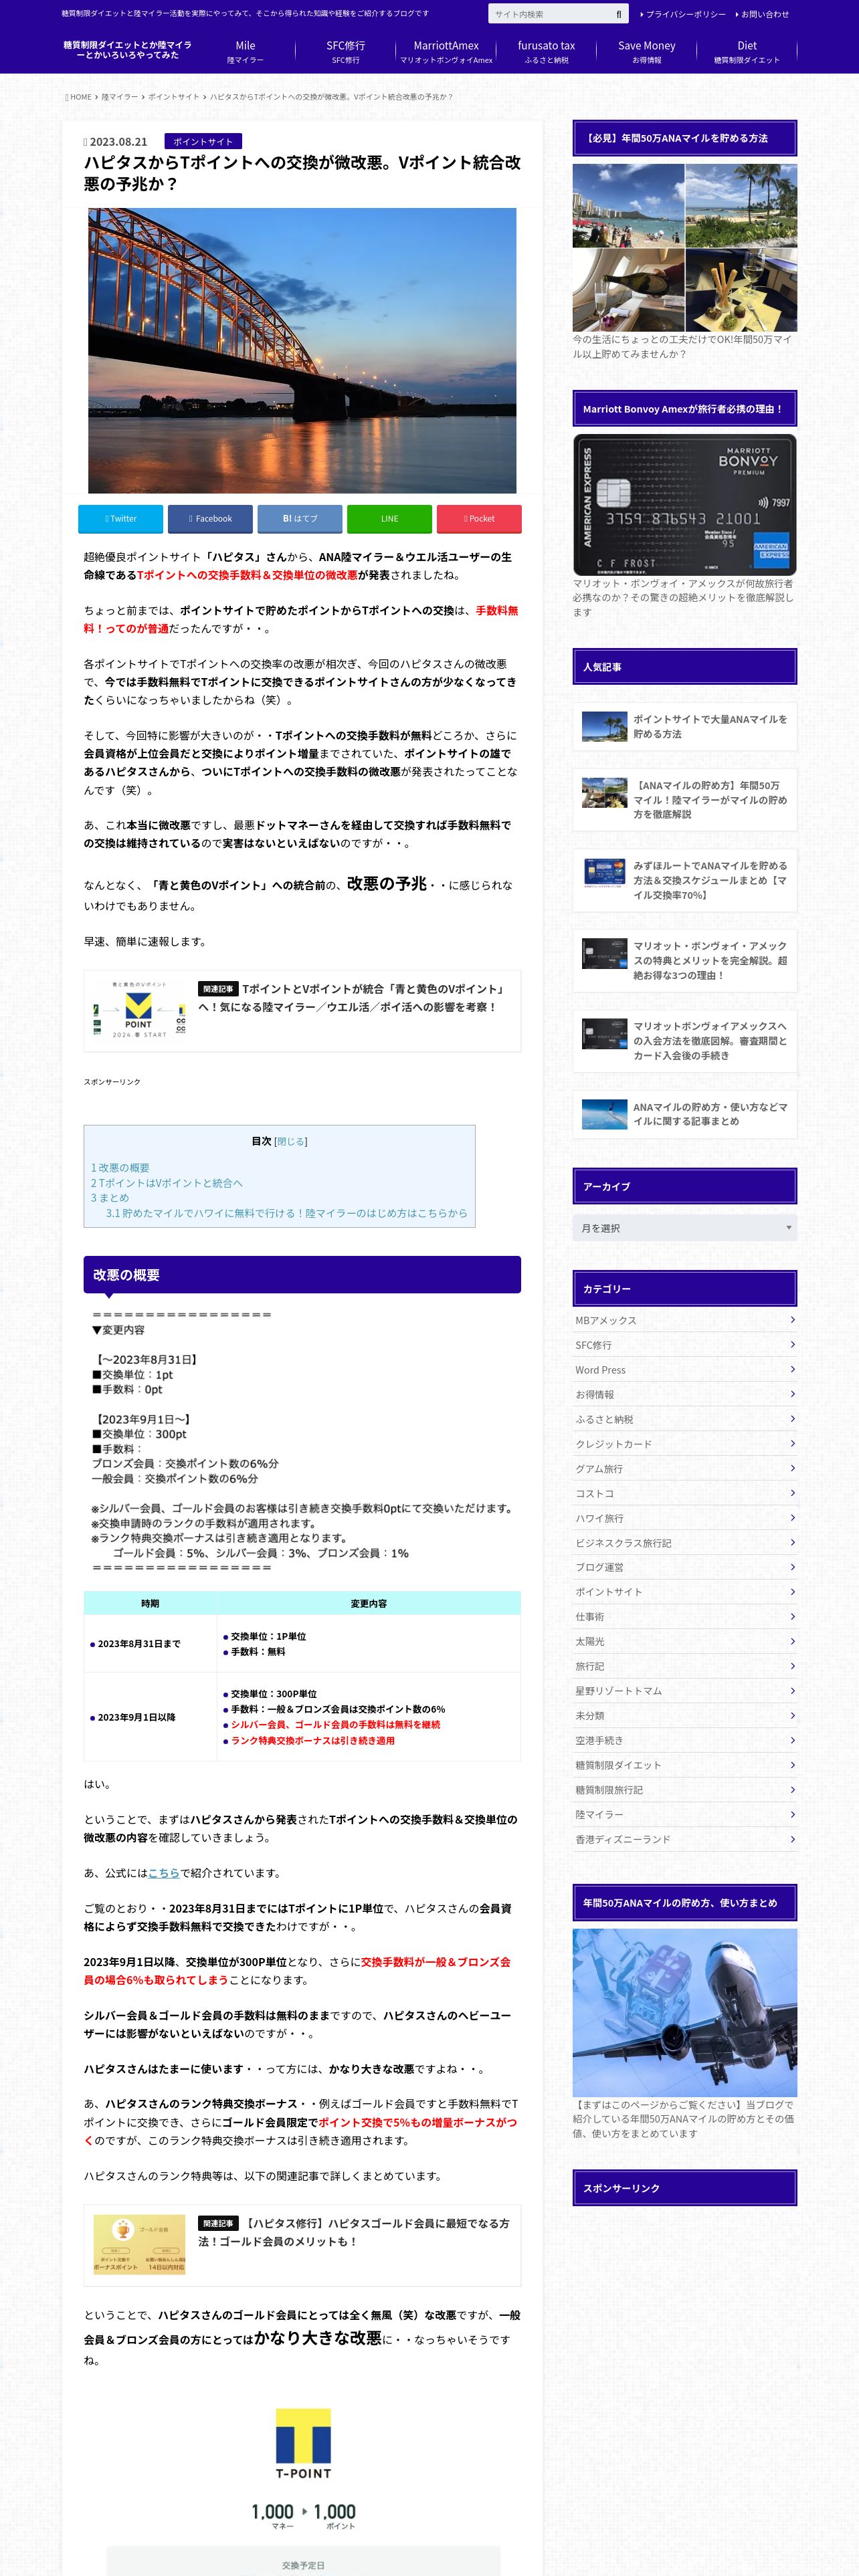The image size is (859, 2576).
Task: Go to HOME breadcrumb
Action: [x=80, y=97]
